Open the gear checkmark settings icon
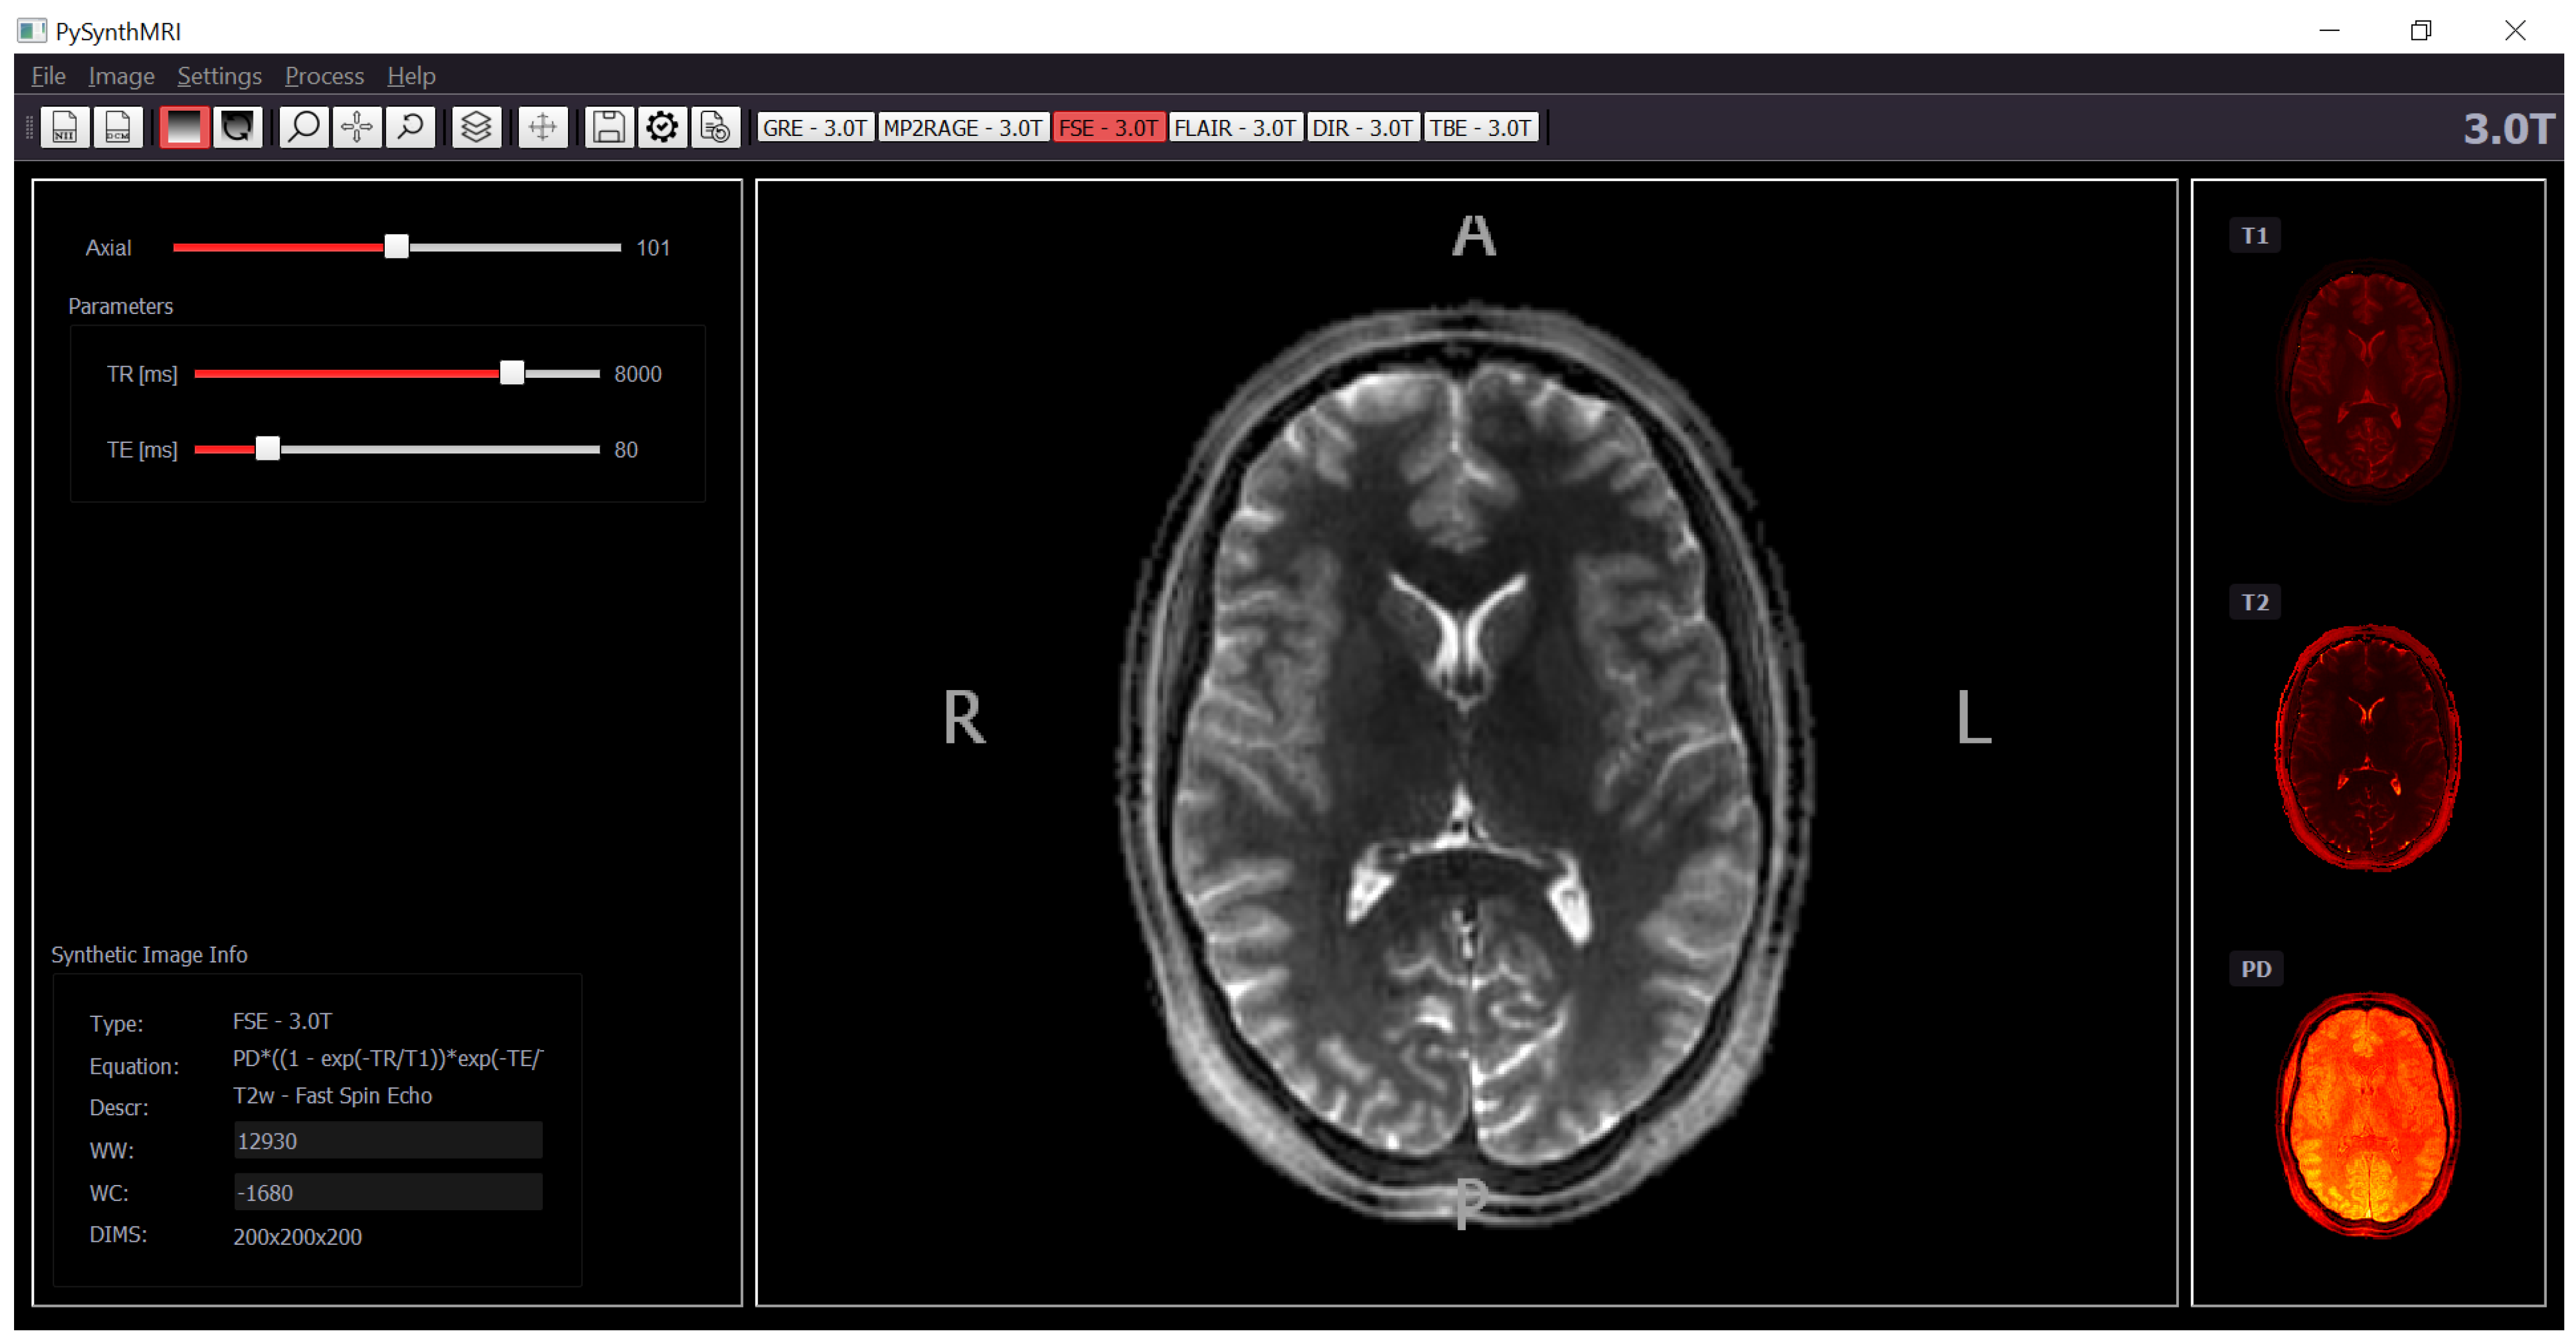 click(x=662, y=127)
